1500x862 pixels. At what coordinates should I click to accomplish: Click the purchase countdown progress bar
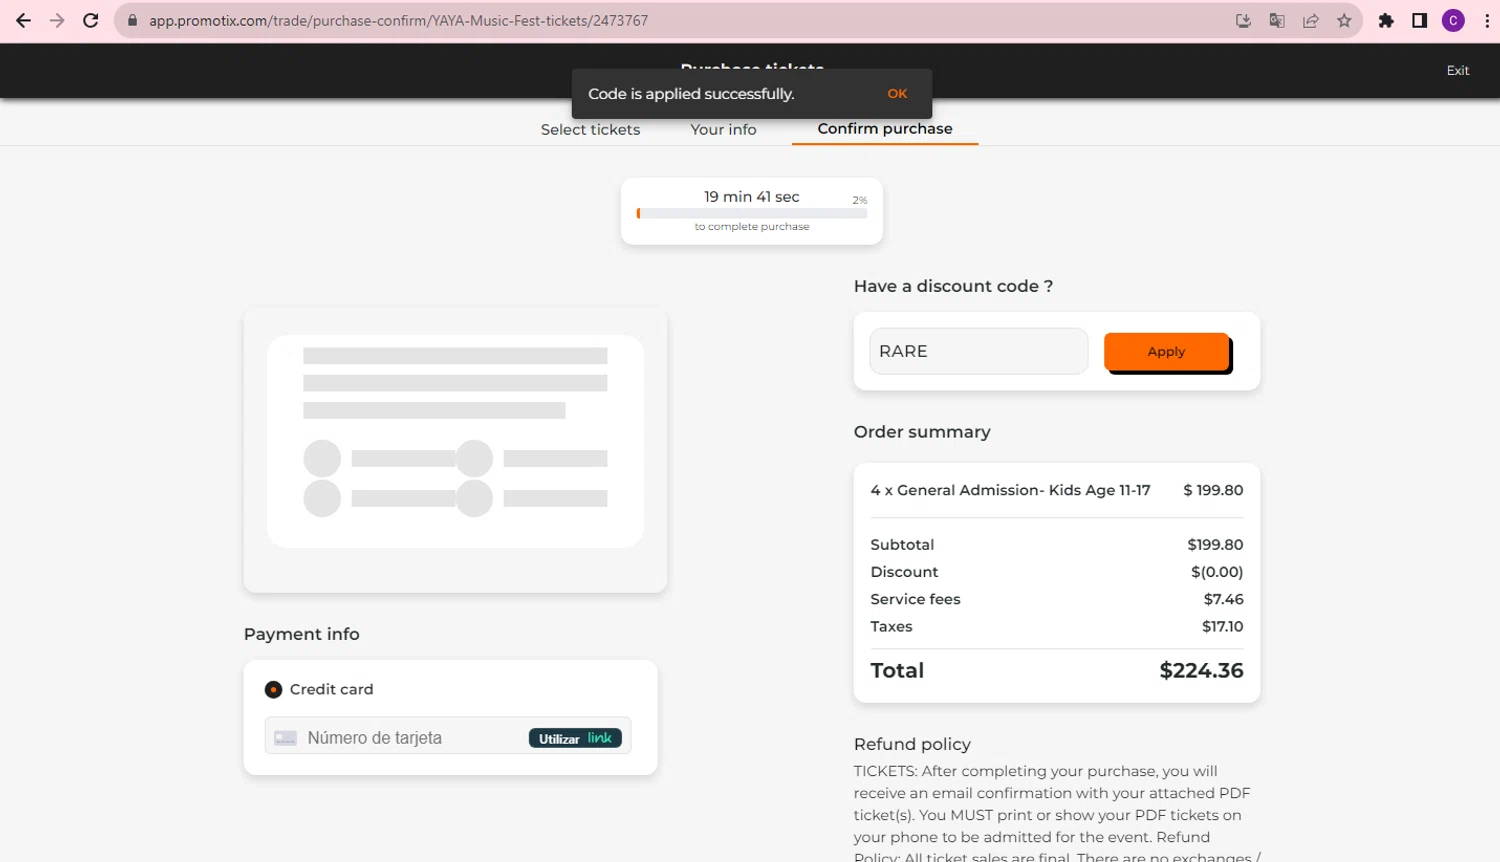[752, 213]
